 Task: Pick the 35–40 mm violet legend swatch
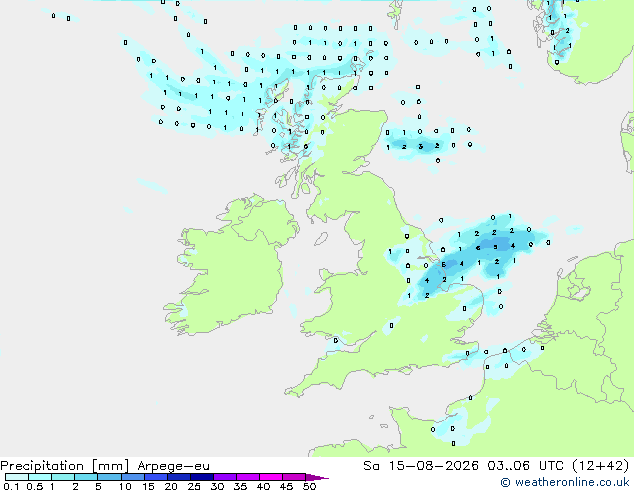click(247, 477)
